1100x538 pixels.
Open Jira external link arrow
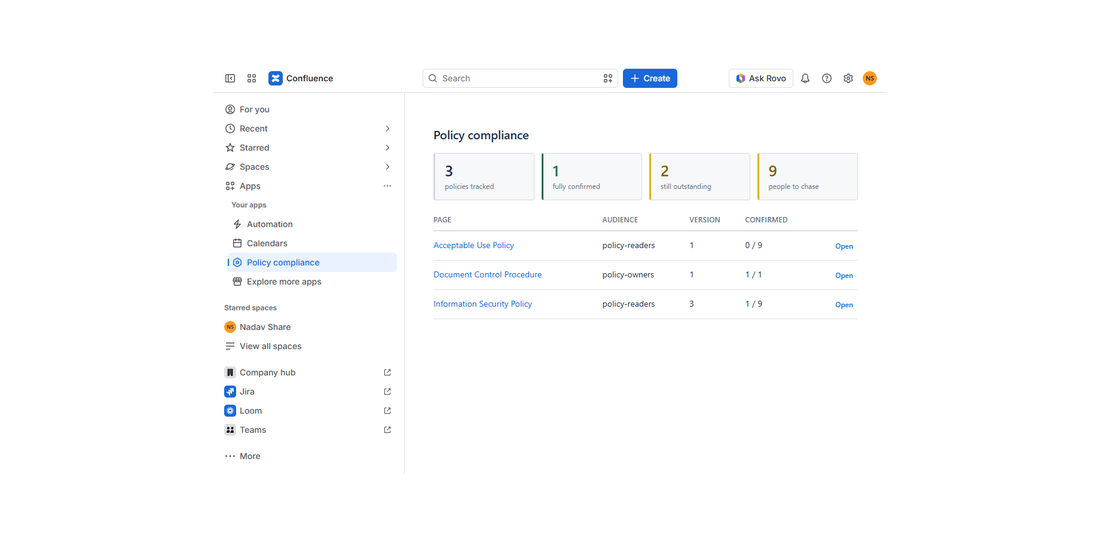tap(387, 391)
